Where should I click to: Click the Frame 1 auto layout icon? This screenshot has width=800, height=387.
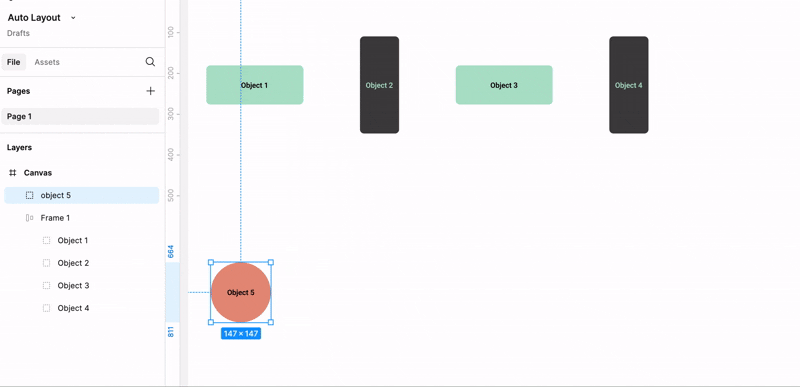click(30, 218)
